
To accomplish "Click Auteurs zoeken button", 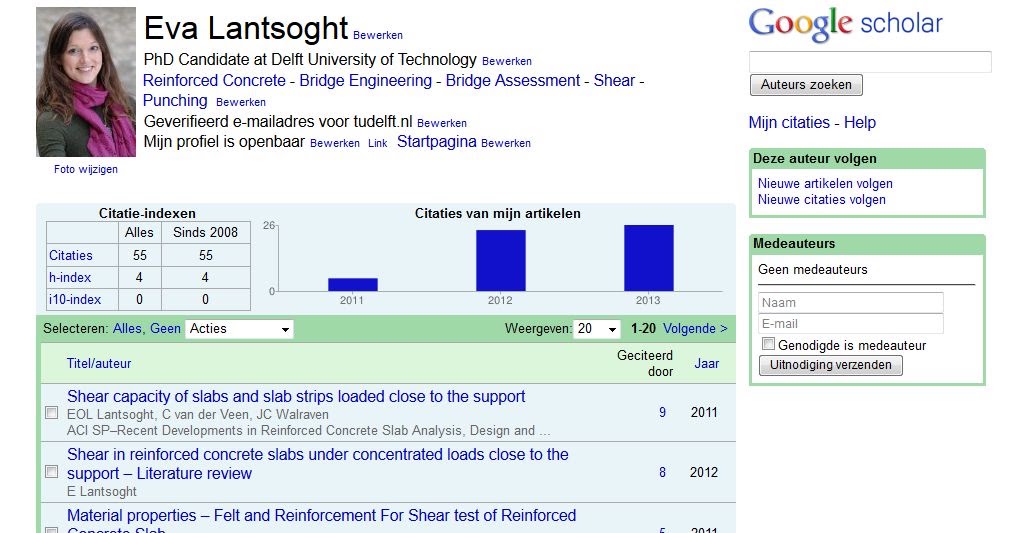I will (806, 85).
